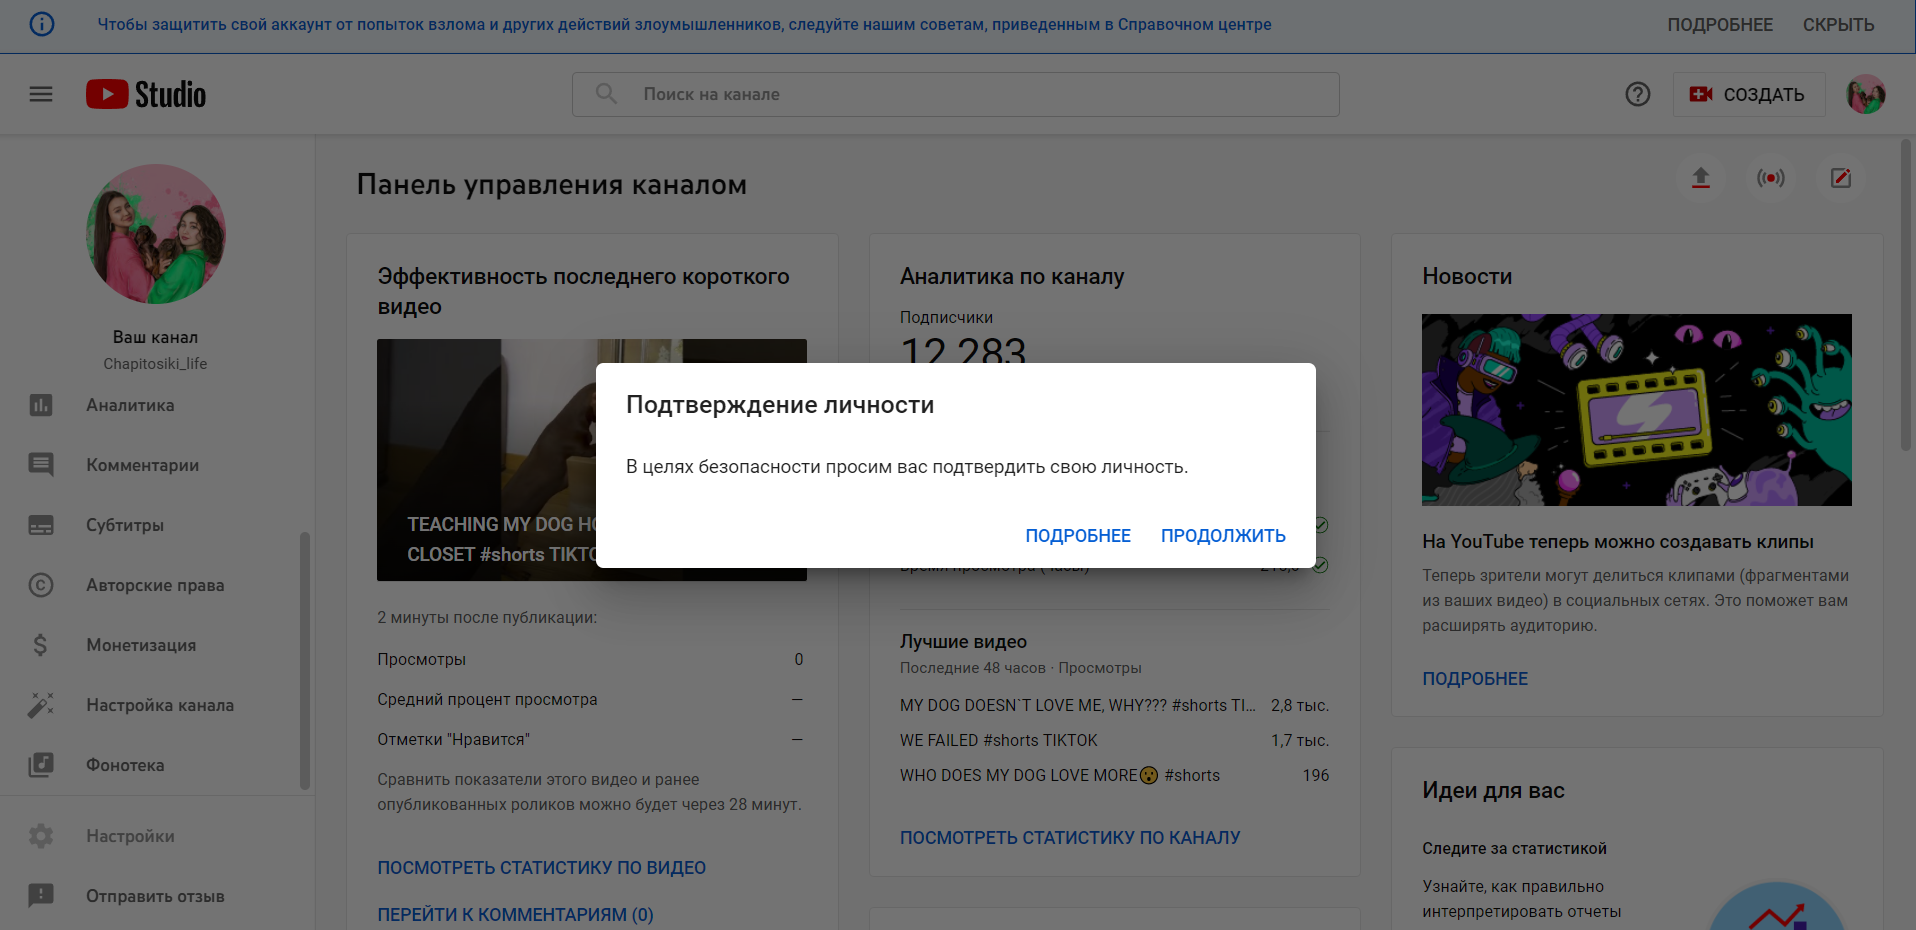Viewport: 1916px width, 930px height.
Task: Click the Отправить отзыв feedback icon
Action: (x=41, y=896)
